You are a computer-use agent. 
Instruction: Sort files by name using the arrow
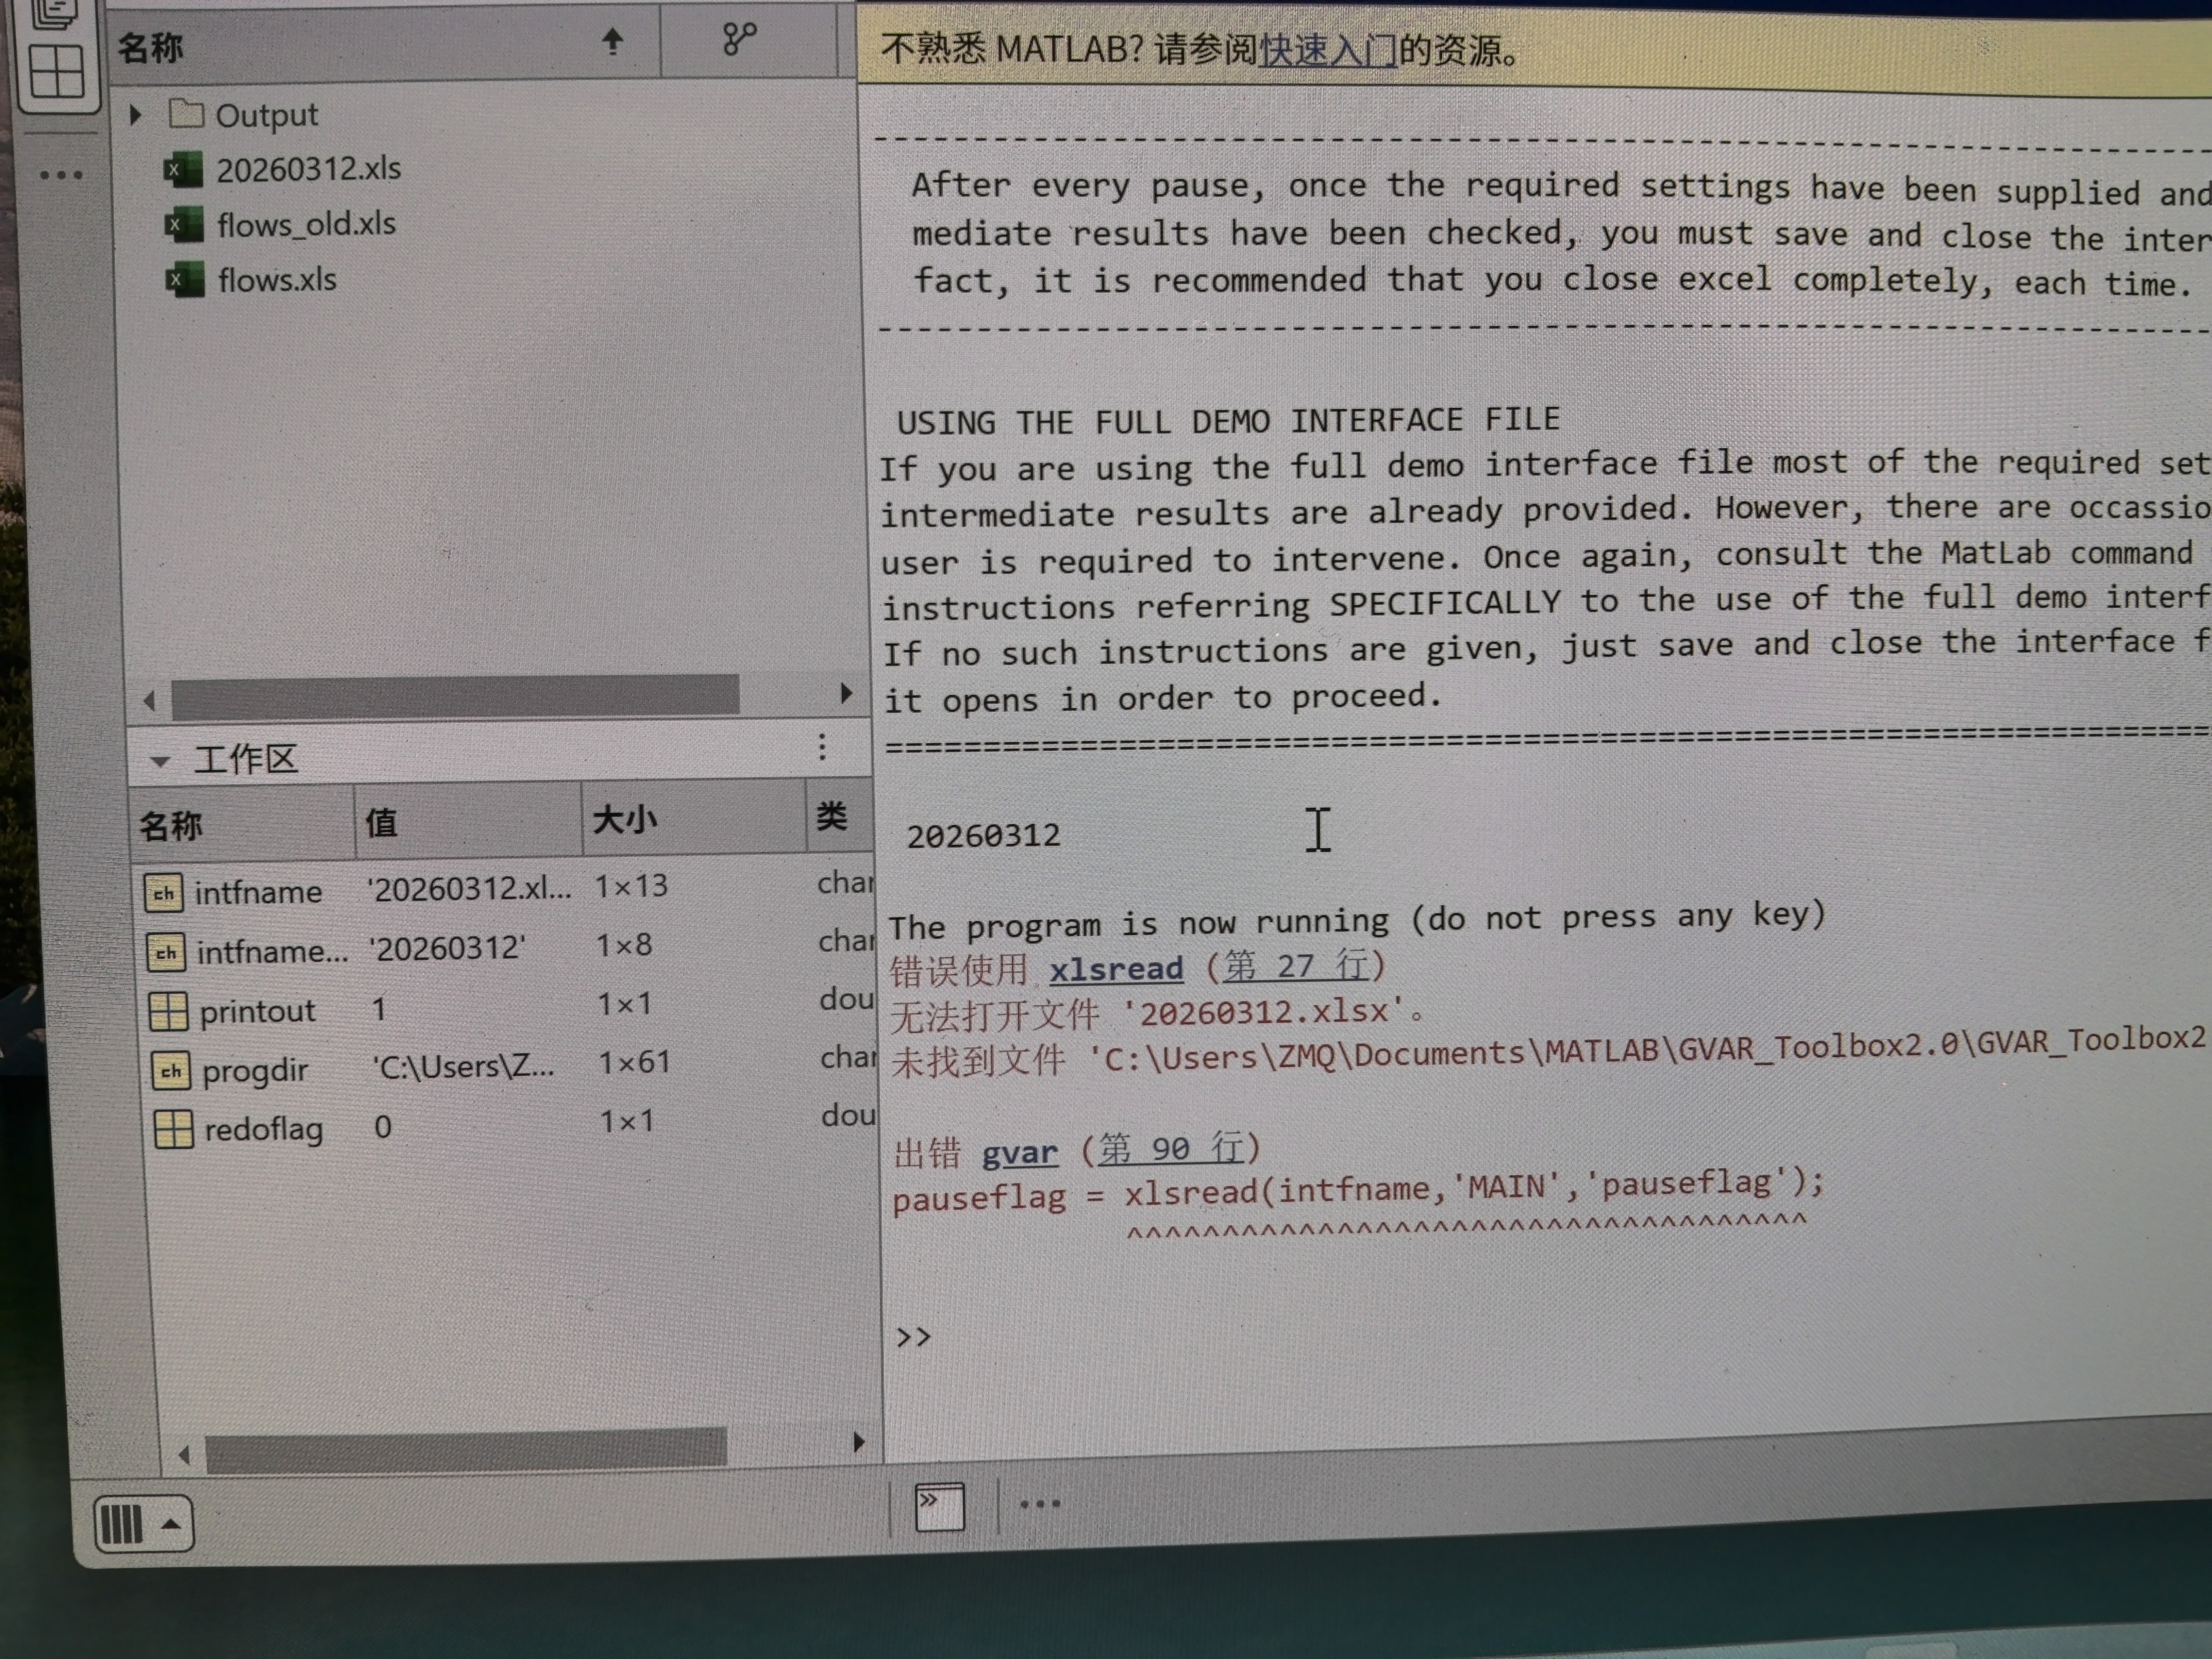click(x=612, y=41)
